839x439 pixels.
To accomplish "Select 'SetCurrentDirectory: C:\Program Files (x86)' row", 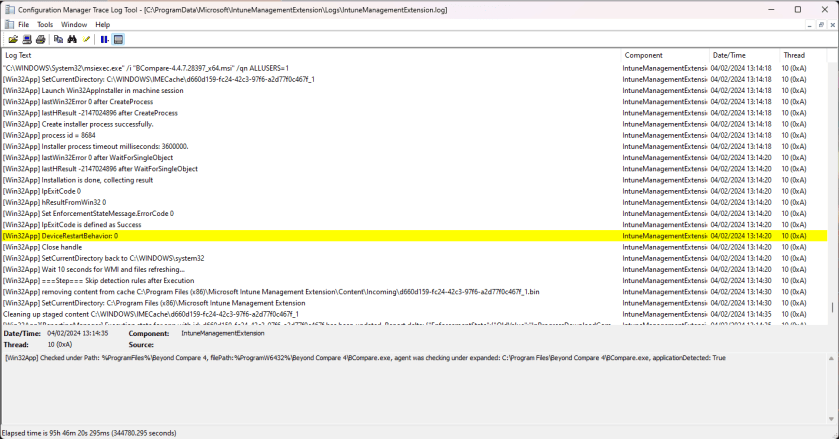I will [415, 303].
